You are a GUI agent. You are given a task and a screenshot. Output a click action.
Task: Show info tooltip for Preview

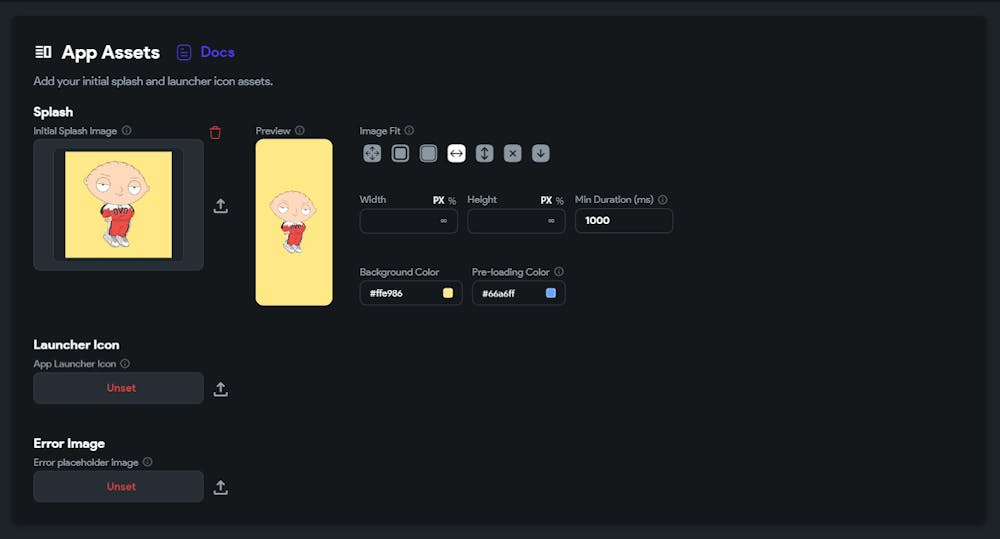click(x=300, y=130)
